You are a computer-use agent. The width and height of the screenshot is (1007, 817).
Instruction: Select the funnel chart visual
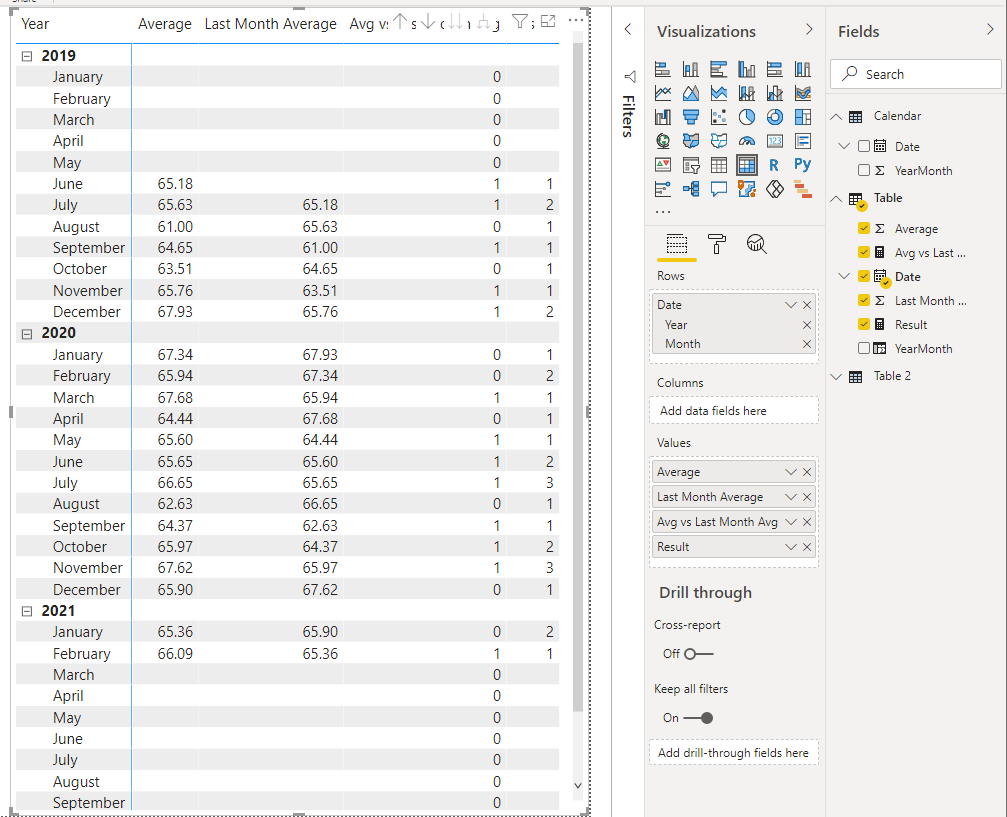pos(691,117)
